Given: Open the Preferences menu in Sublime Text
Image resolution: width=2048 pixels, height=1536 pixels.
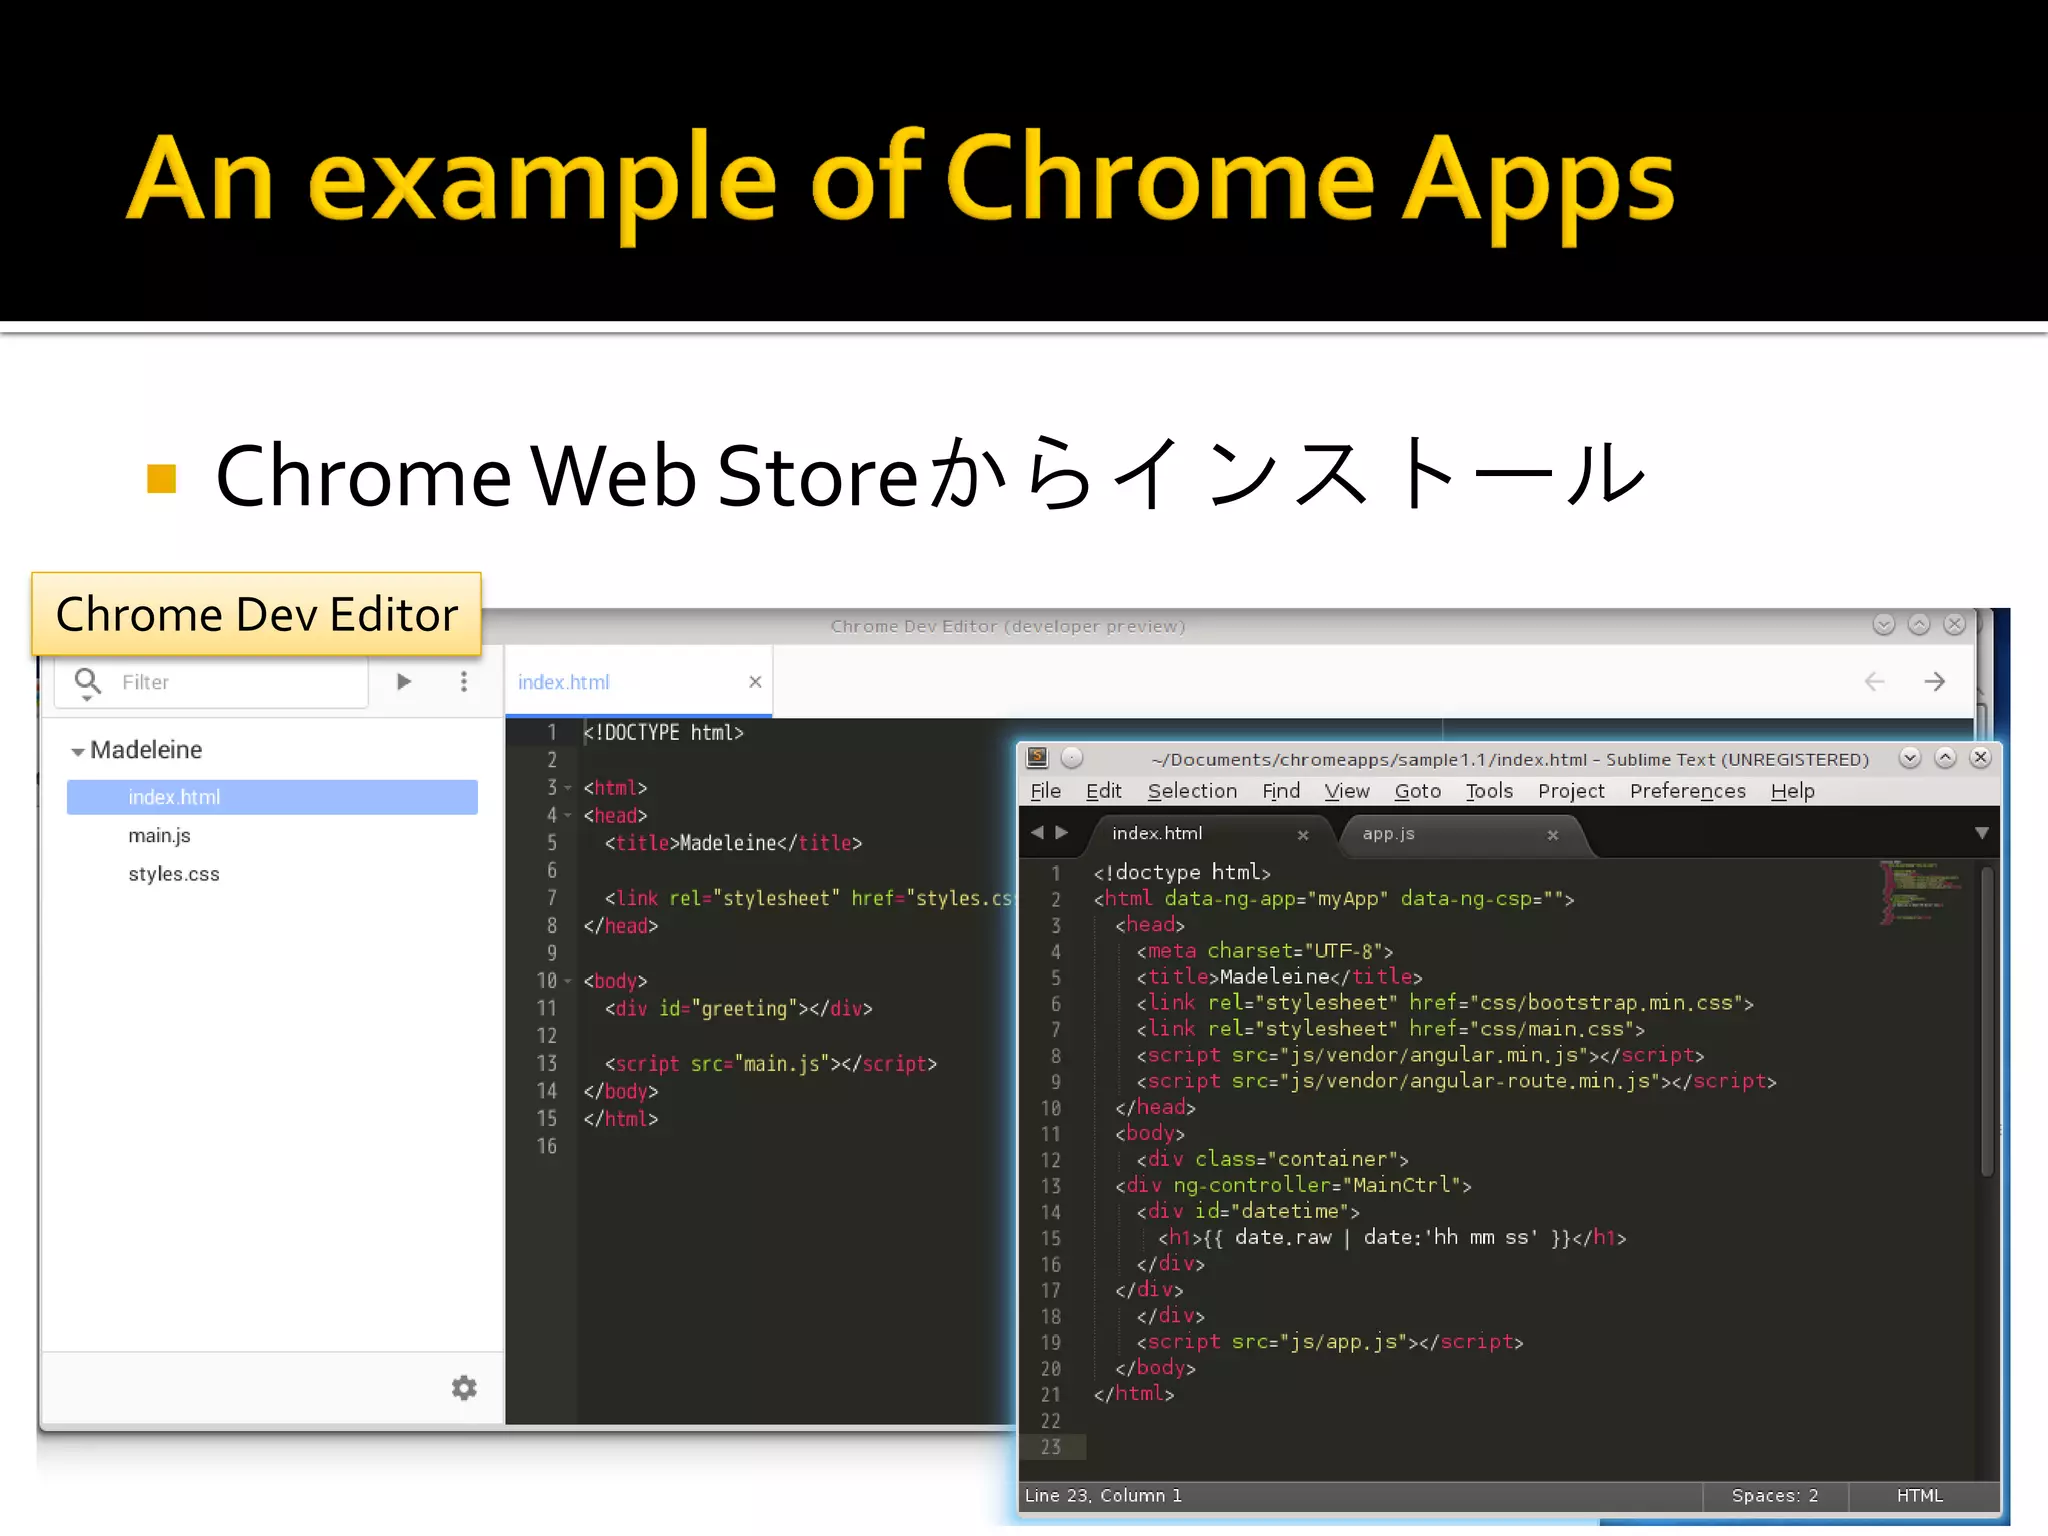Looking at the screenshot, I should tap(1688, 791).
